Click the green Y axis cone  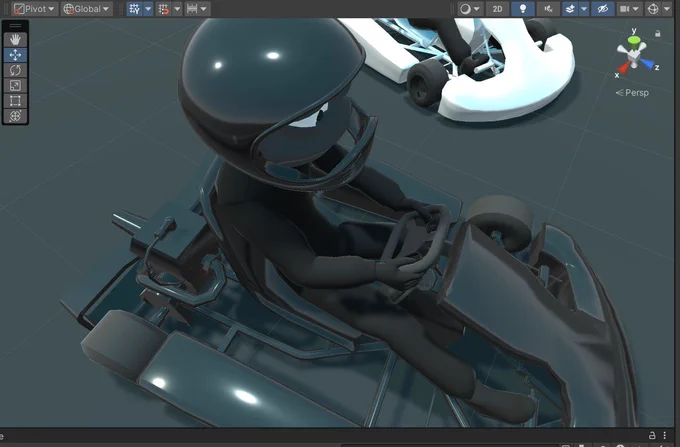tap(634, 41)
